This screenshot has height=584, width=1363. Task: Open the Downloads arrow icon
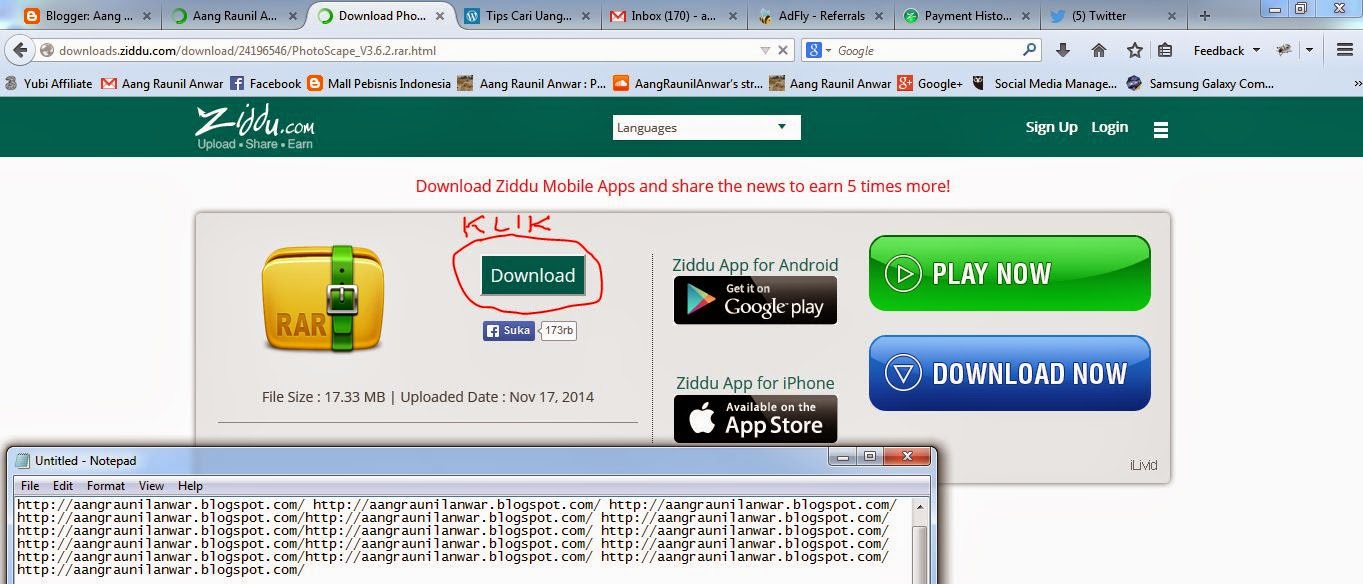click(1063, 50)
